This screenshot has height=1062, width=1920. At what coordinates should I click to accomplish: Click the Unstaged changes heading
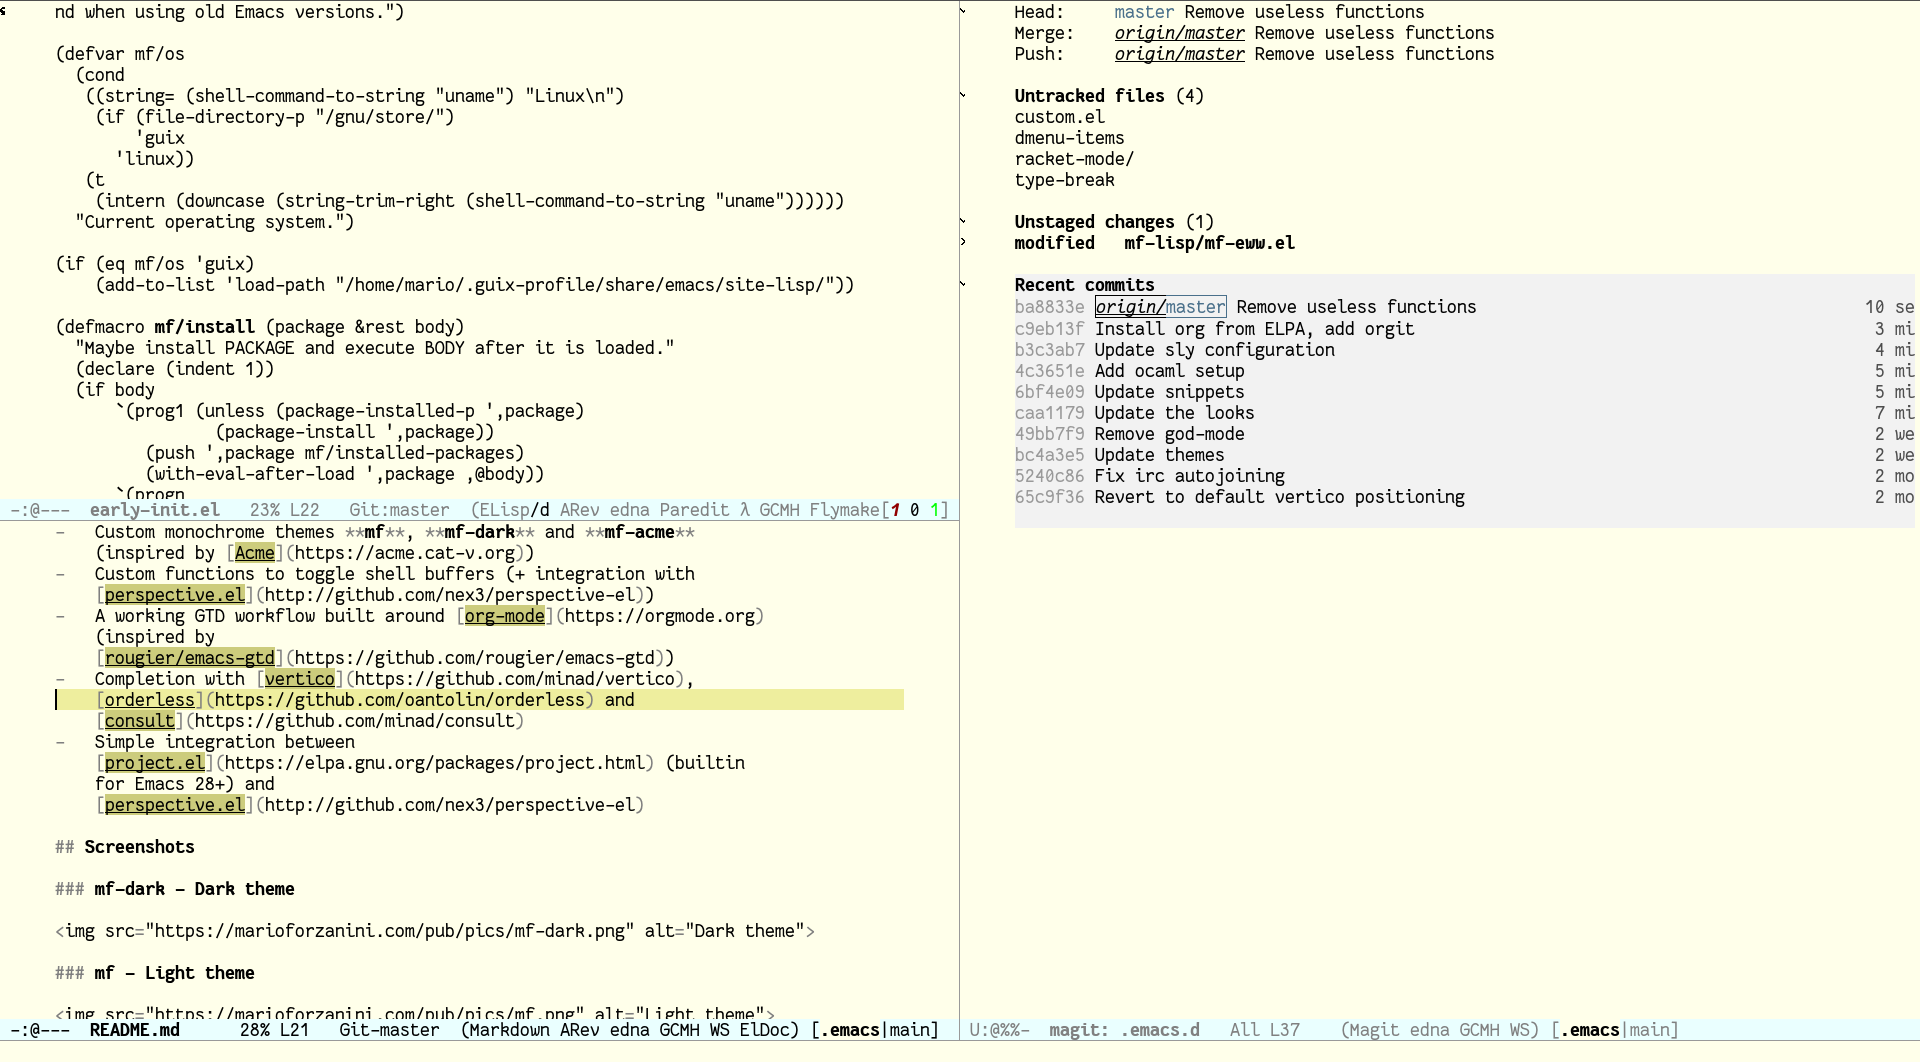(x=1094, y=222)
